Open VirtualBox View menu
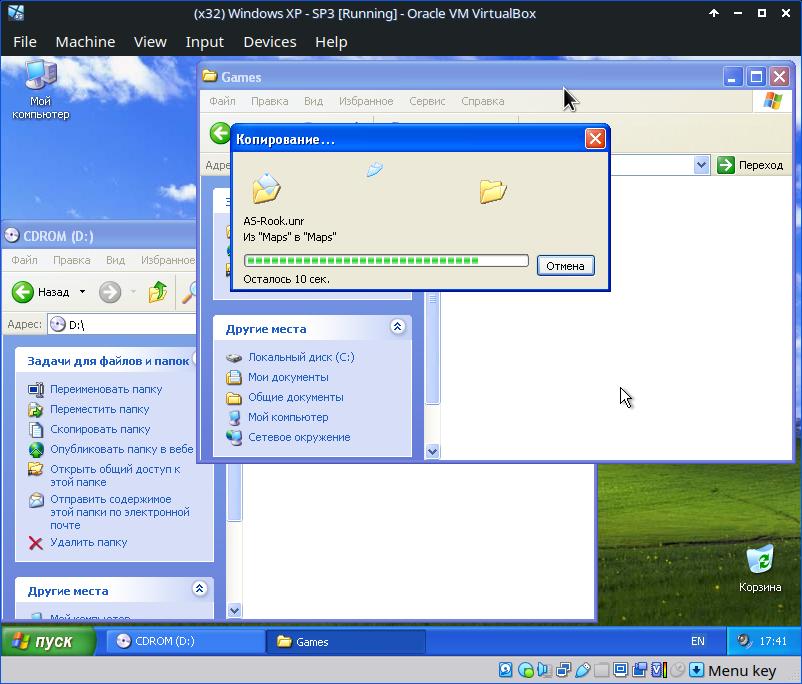Image resolution: width=802 pixels, height=684 pixels. [150, 41]
